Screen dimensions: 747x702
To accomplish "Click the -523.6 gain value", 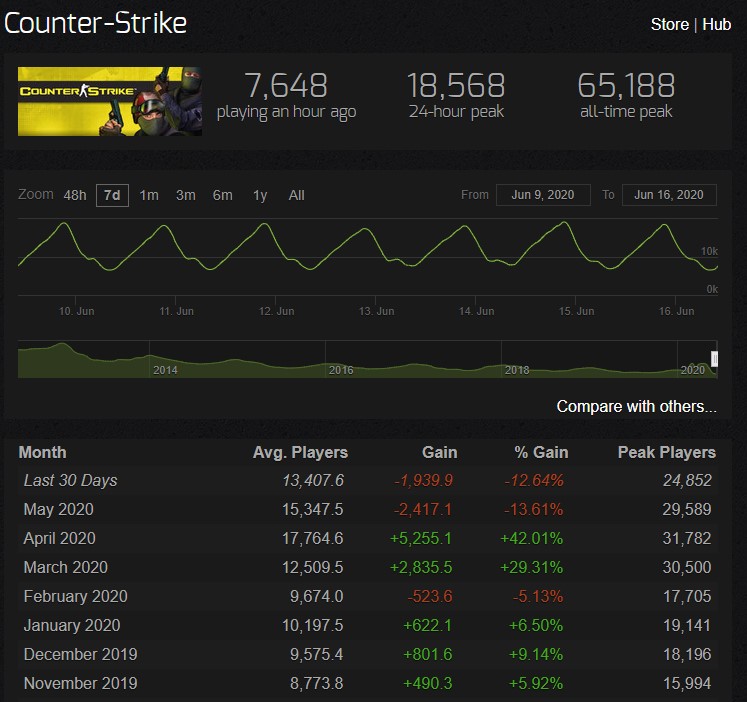I will point(430,596).
